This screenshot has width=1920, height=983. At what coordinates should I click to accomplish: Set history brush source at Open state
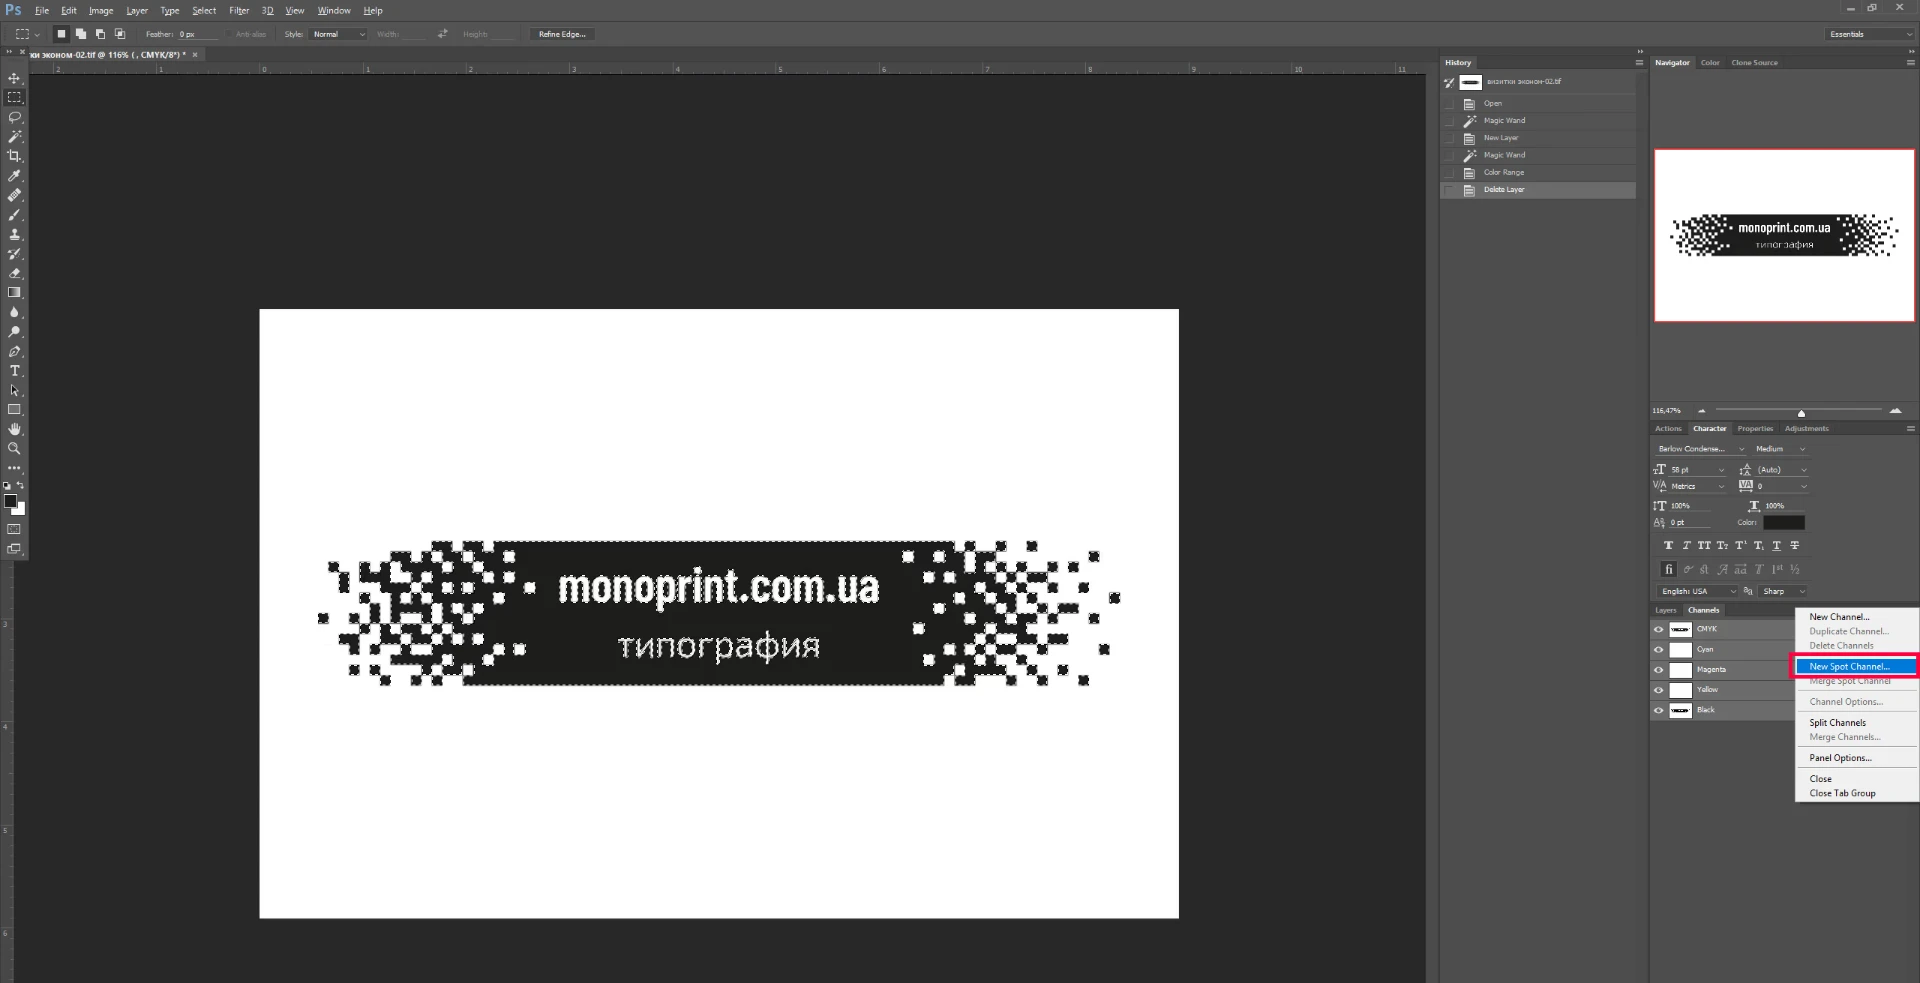pos(1449,104)
